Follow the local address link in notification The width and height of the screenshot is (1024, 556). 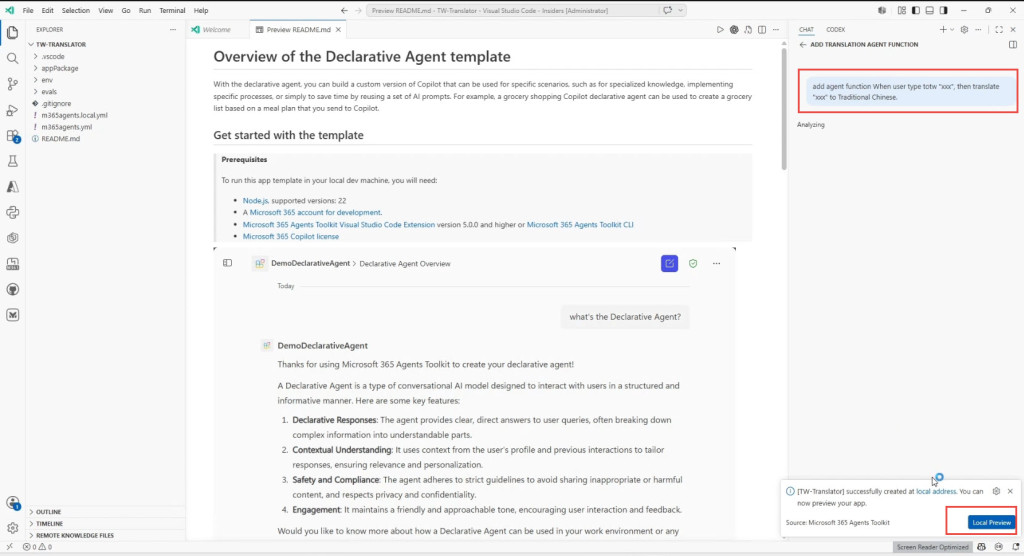tap(936, 491)
